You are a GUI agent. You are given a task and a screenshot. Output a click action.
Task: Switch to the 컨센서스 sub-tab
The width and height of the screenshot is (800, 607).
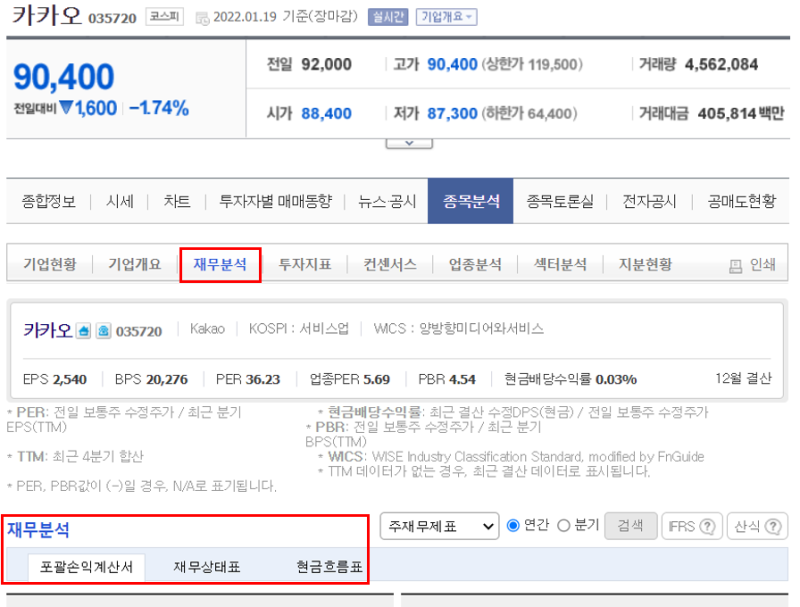tap(390, 264)
